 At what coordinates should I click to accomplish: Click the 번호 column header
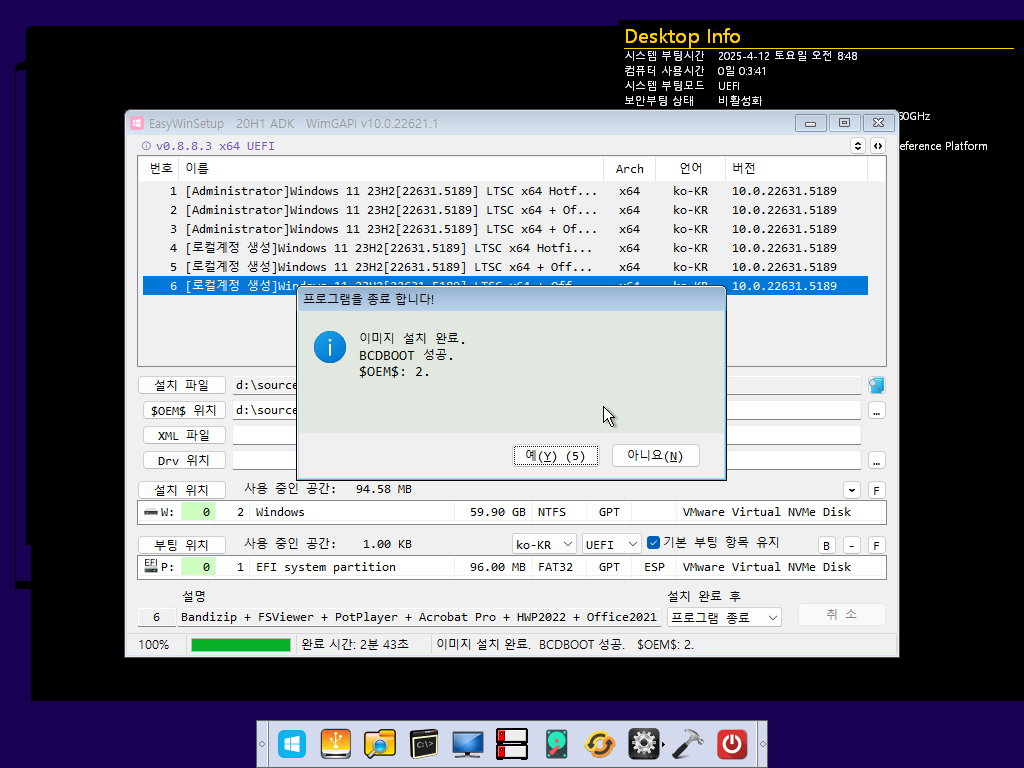point(161,168)
